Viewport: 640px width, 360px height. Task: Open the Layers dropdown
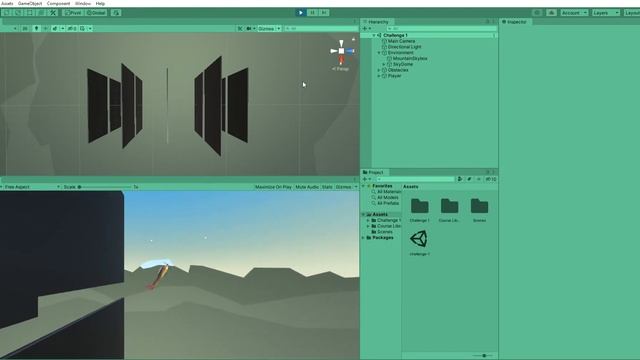coord(606,13)
